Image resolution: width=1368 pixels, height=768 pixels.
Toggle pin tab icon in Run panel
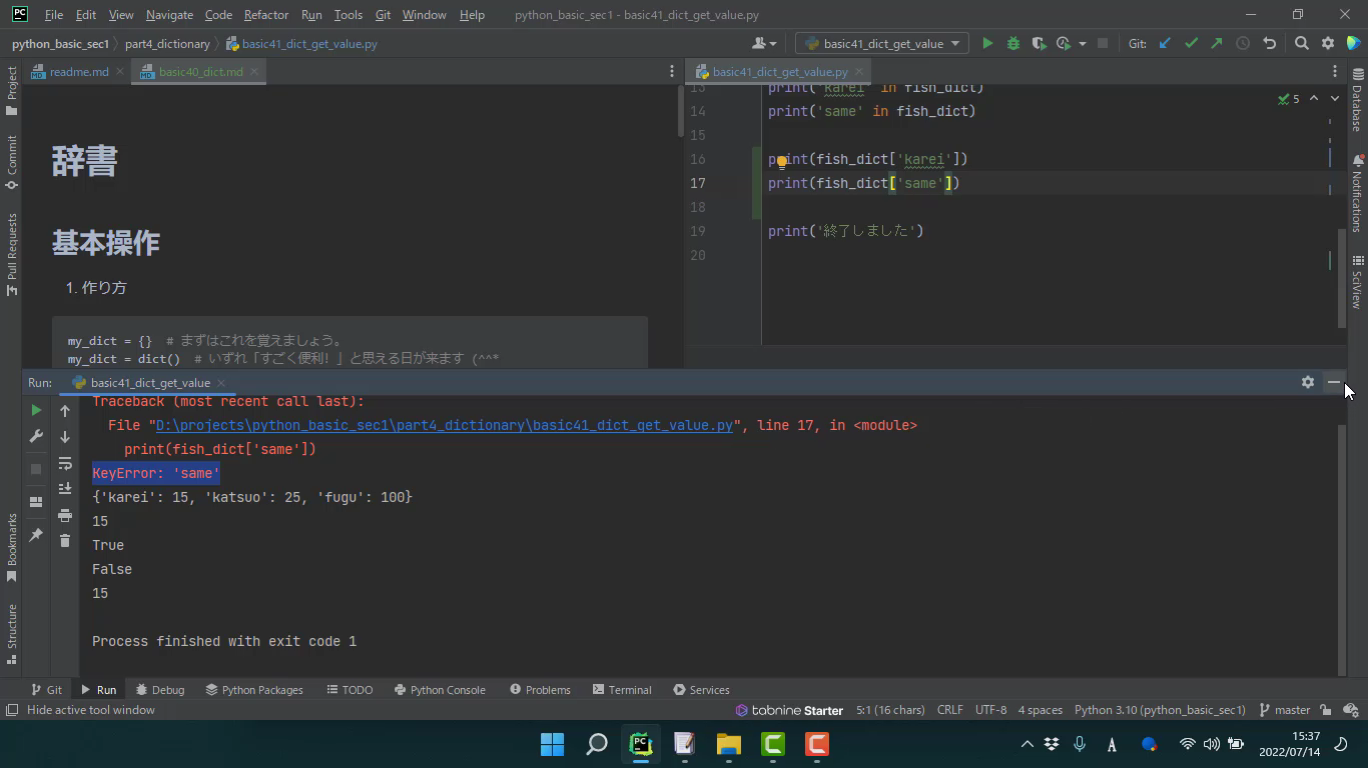click(x=36, y=535)
